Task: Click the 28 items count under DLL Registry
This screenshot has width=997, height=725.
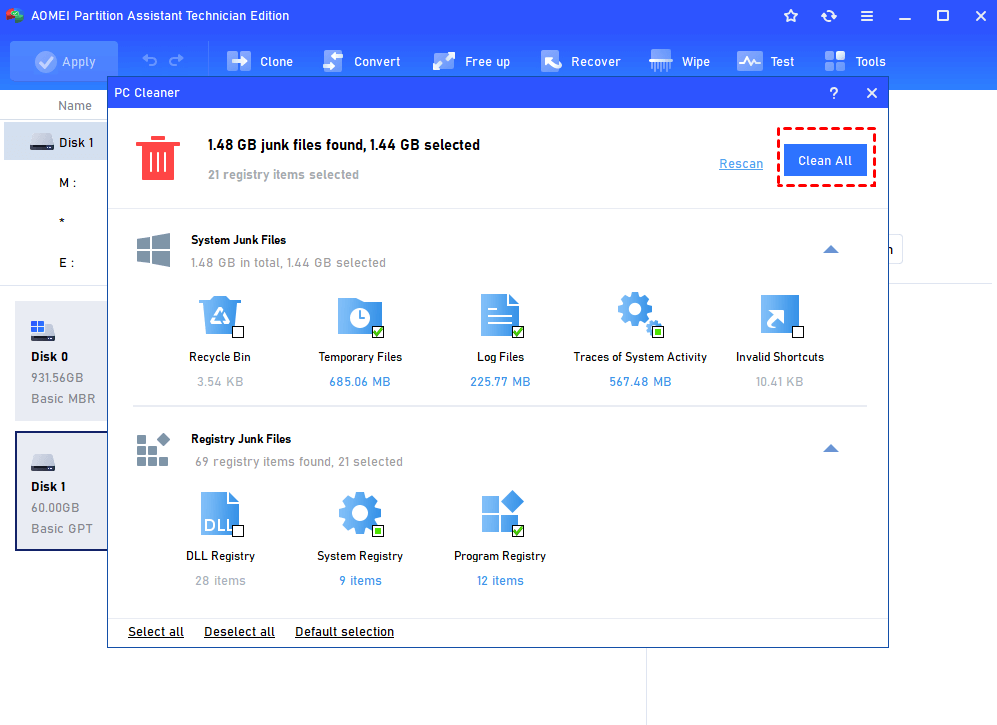Action: (220, 581)
